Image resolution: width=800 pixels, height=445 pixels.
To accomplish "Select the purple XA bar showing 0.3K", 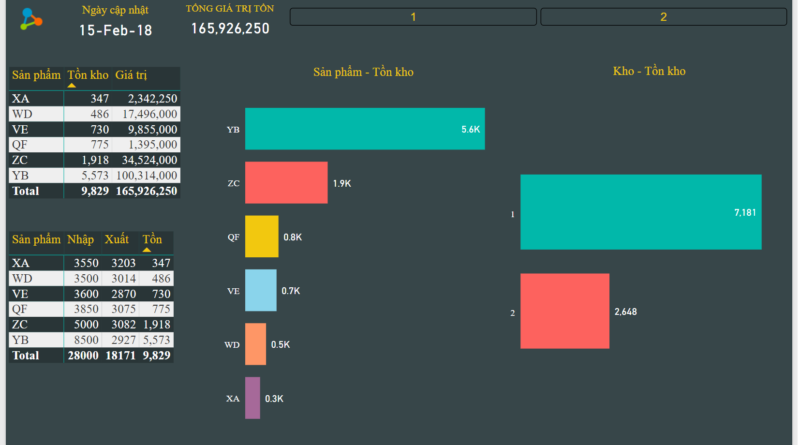I will click(x=252, y=398).
